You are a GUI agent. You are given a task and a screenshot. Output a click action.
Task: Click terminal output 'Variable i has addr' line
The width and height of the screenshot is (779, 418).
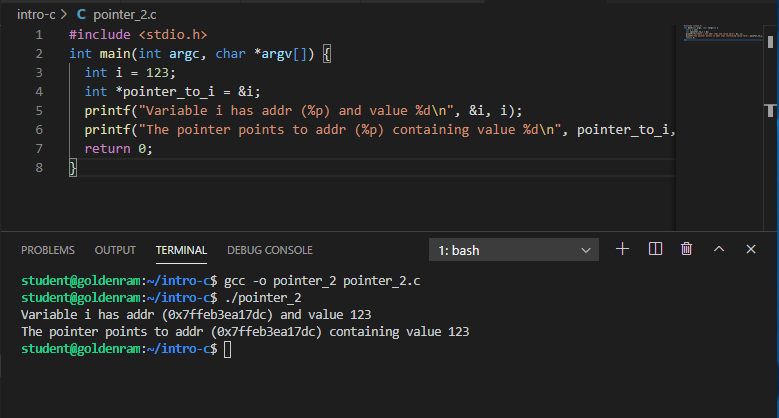(196, 315)
